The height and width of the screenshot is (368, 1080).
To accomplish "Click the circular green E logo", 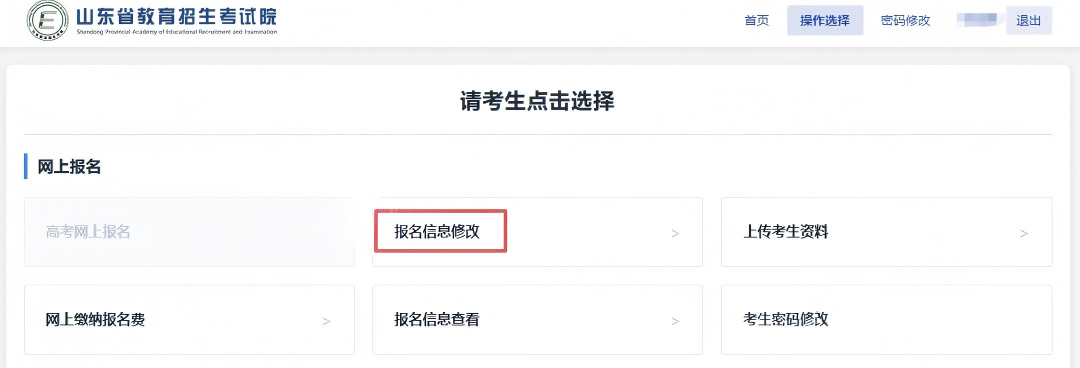I will [48, 20].
